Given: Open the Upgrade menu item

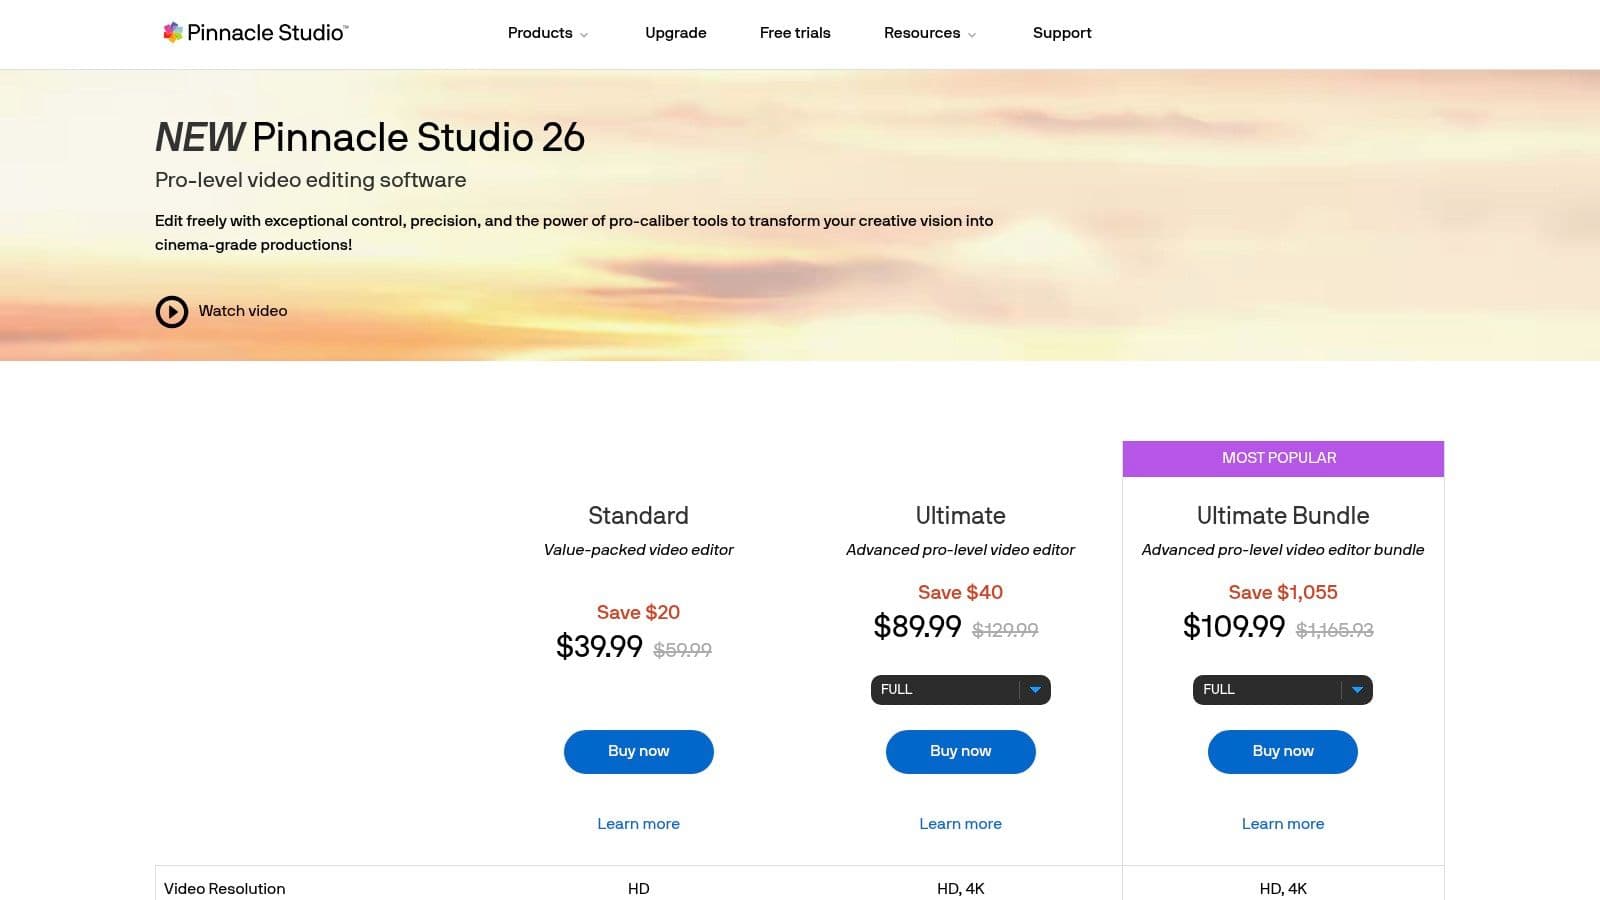Looking at the screenshot, I should (676, 33).
